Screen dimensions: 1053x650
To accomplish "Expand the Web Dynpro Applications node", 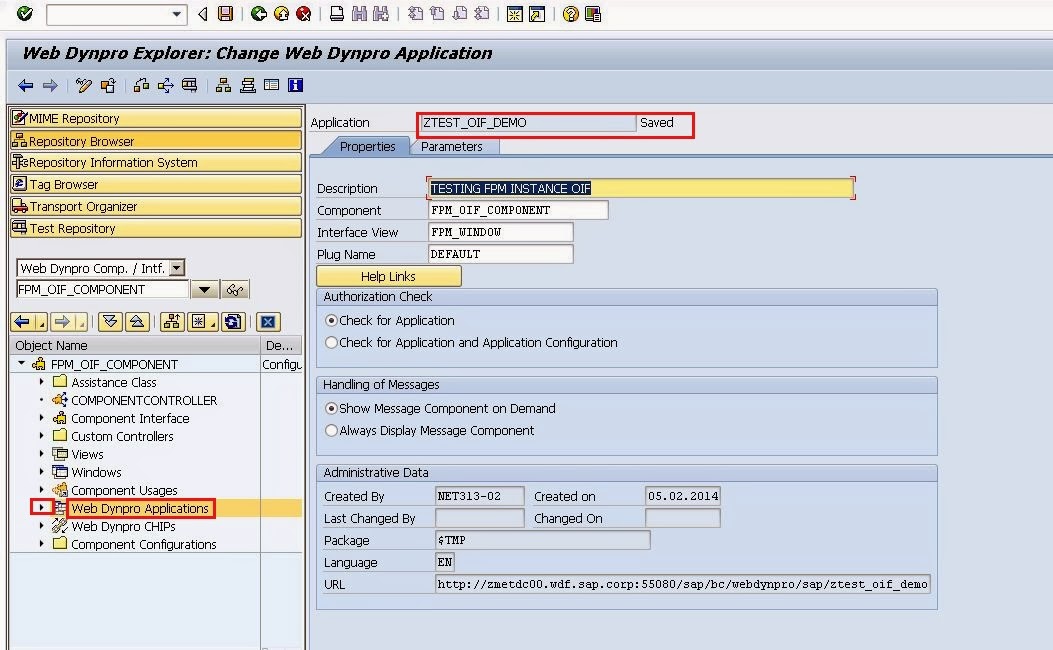I will (41, 508).
